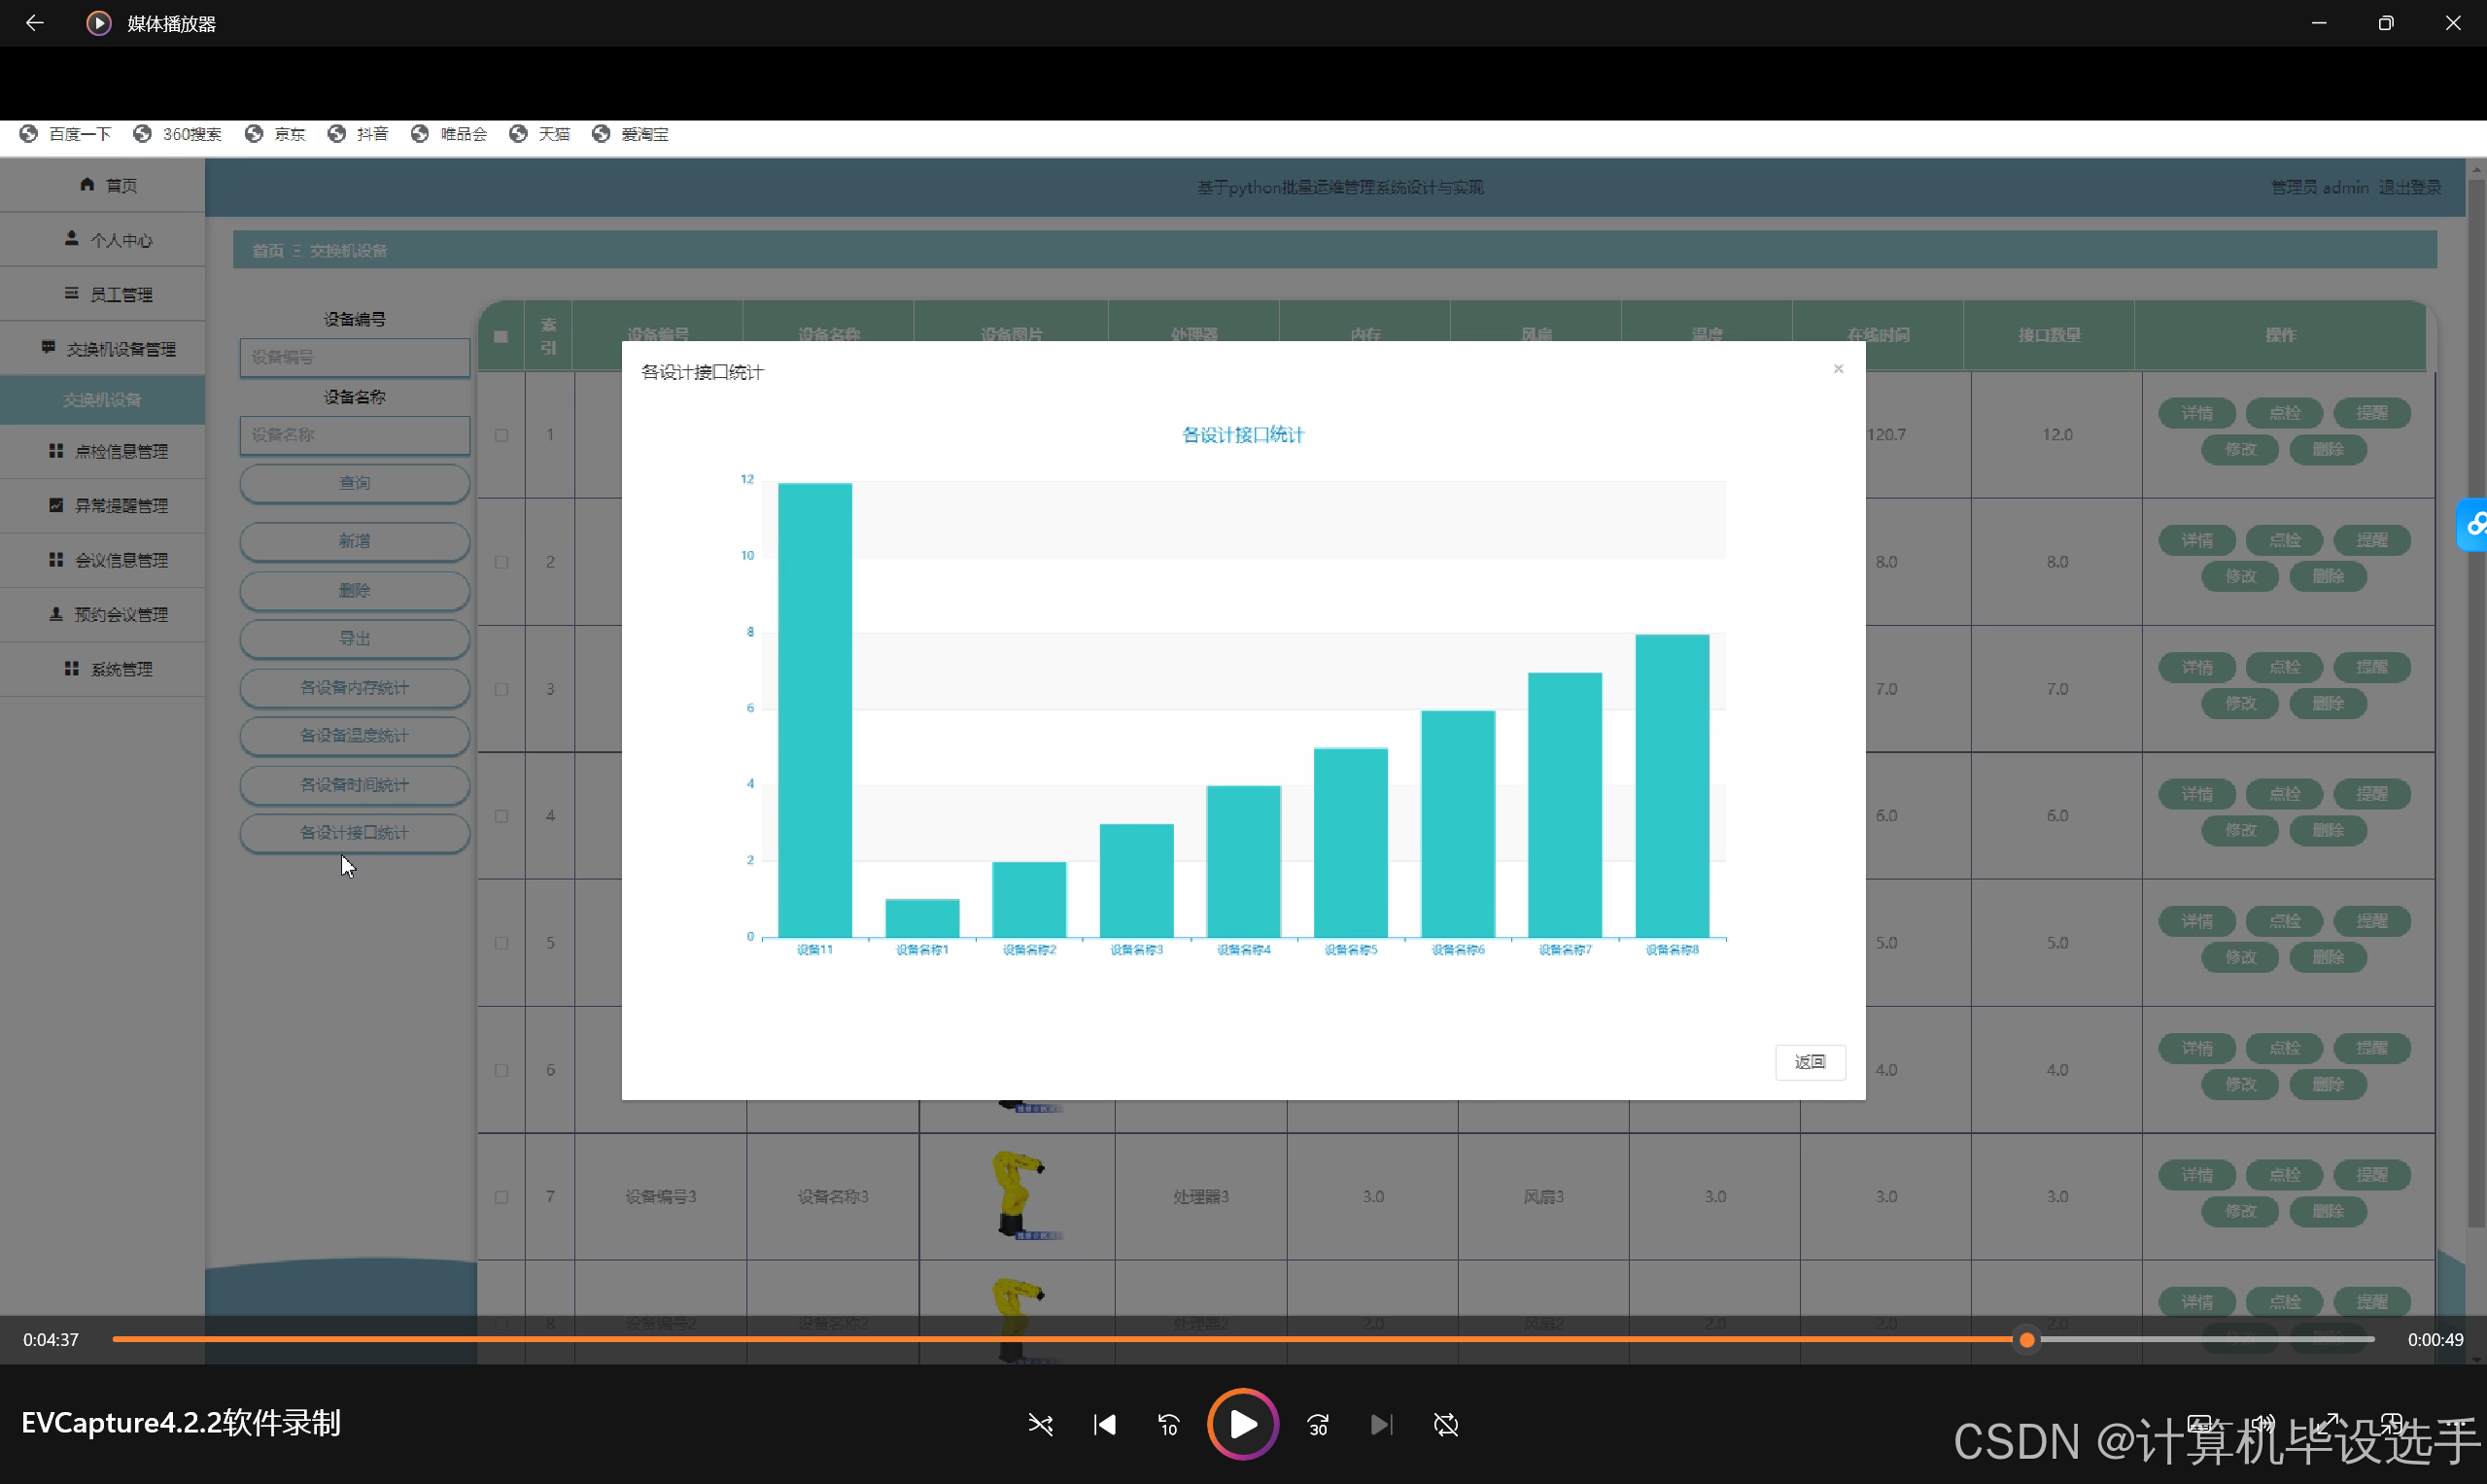Expand the 点检信息管理 sidebar menu
Image resolution: width=2487 pixels, height=1484 pixels.
point(108,451)
